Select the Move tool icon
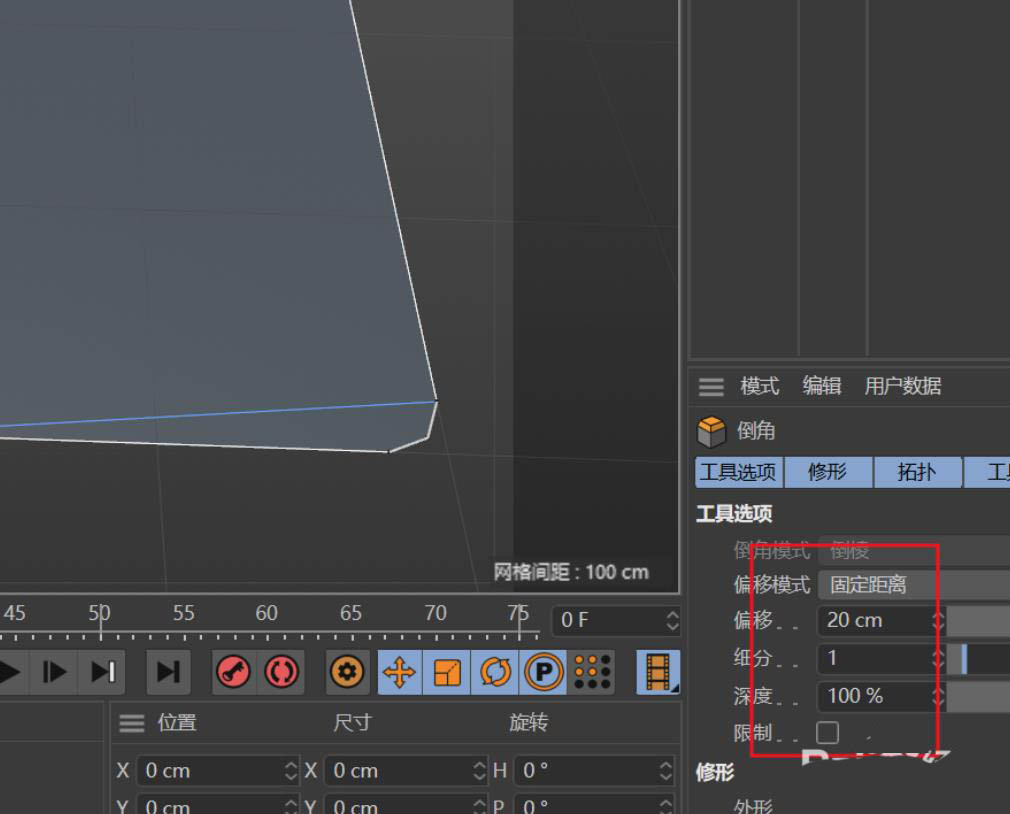This screenshot has width=1010, height=814. (398, 671)
